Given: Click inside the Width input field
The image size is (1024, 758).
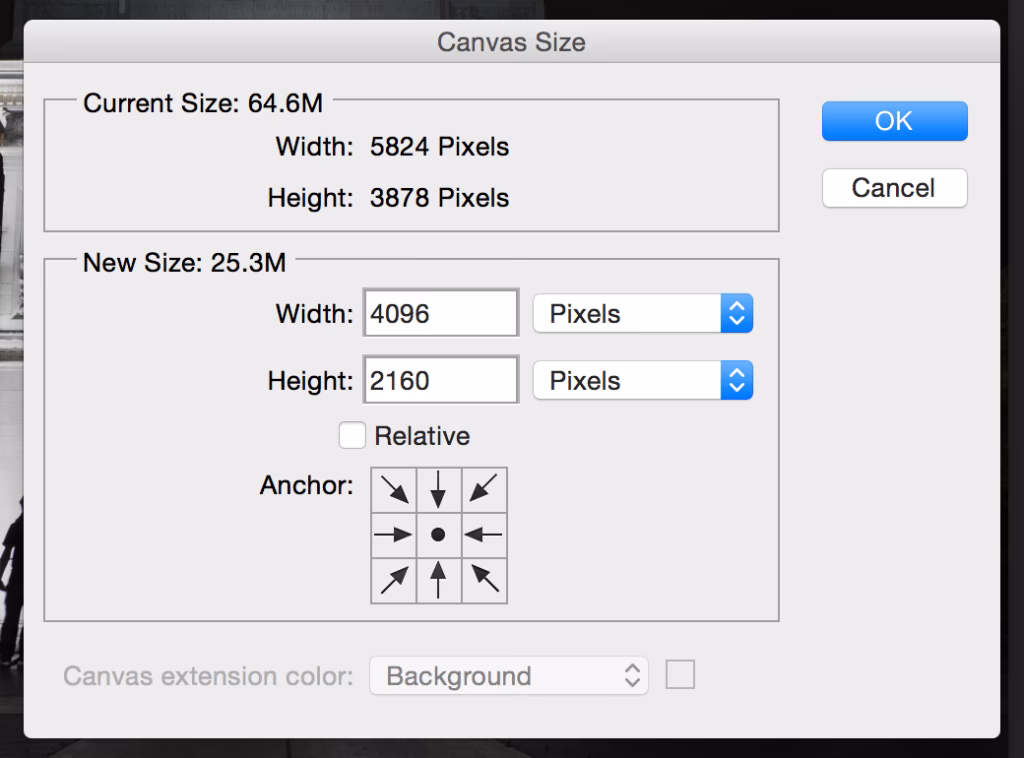Looking at the screenshot, I should click(440, 312).
